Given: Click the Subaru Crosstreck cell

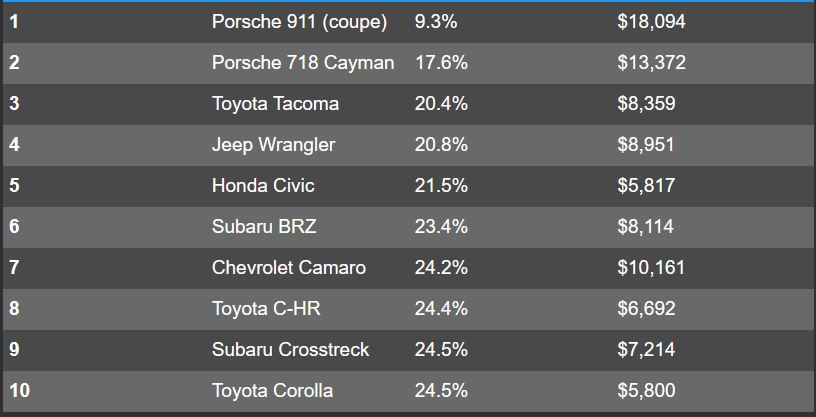Looking at the screenshot, I should coord(290,349).
